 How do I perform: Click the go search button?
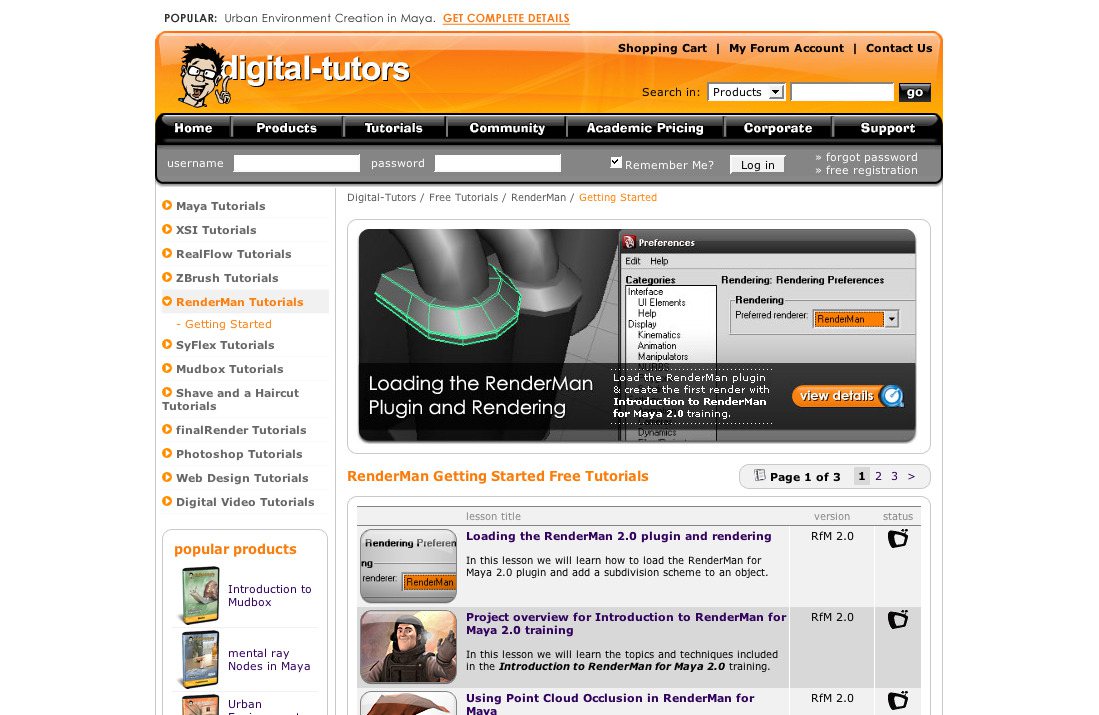(915, 93)
